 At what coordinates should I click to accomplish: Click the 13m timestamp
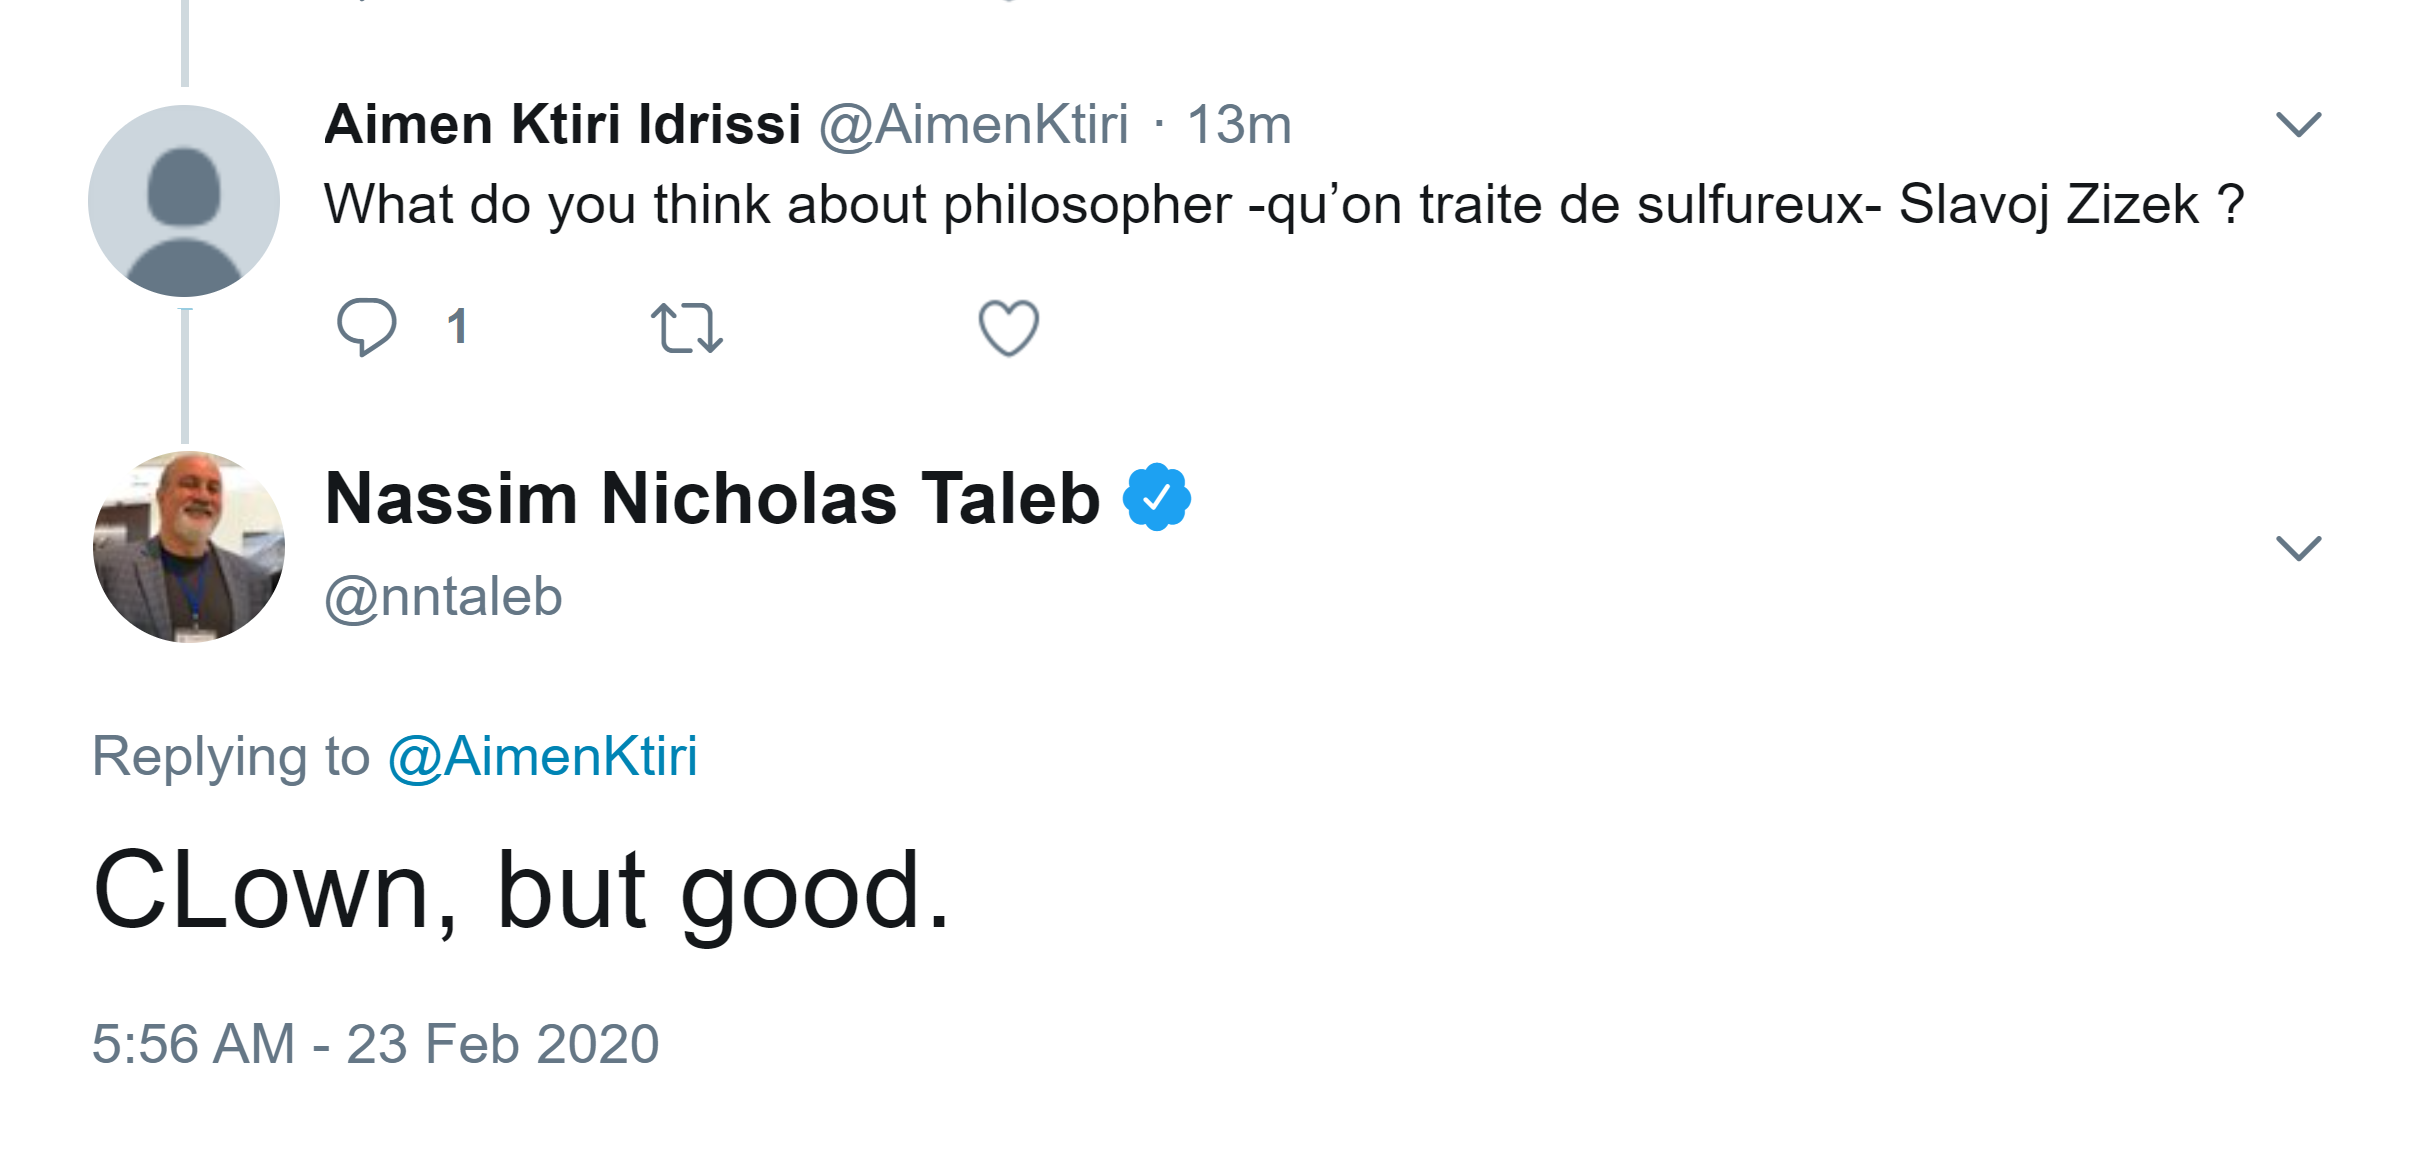tap(1238, 125)
